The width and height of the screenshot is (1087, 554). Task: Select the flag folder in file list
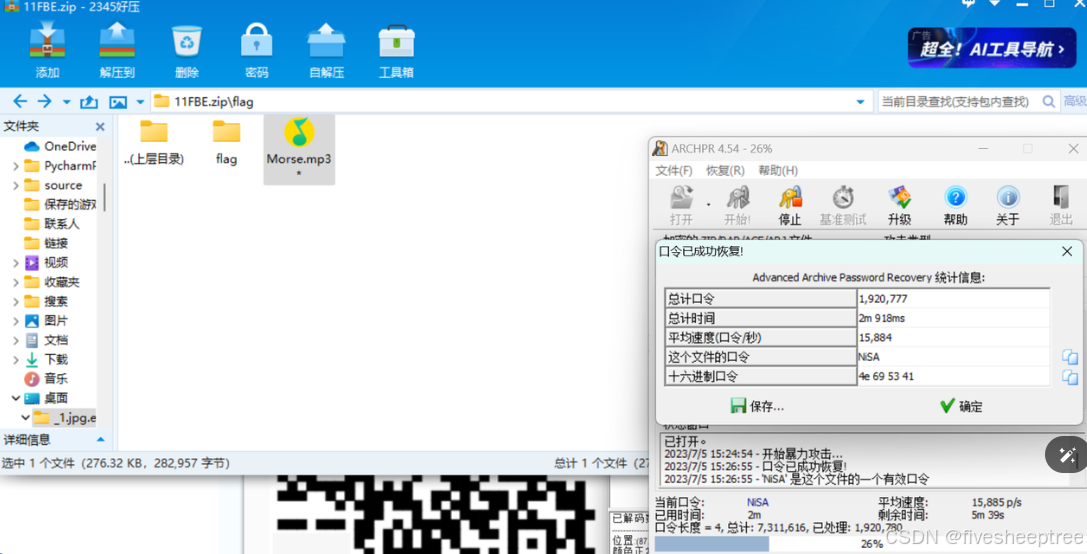point(226,143)
